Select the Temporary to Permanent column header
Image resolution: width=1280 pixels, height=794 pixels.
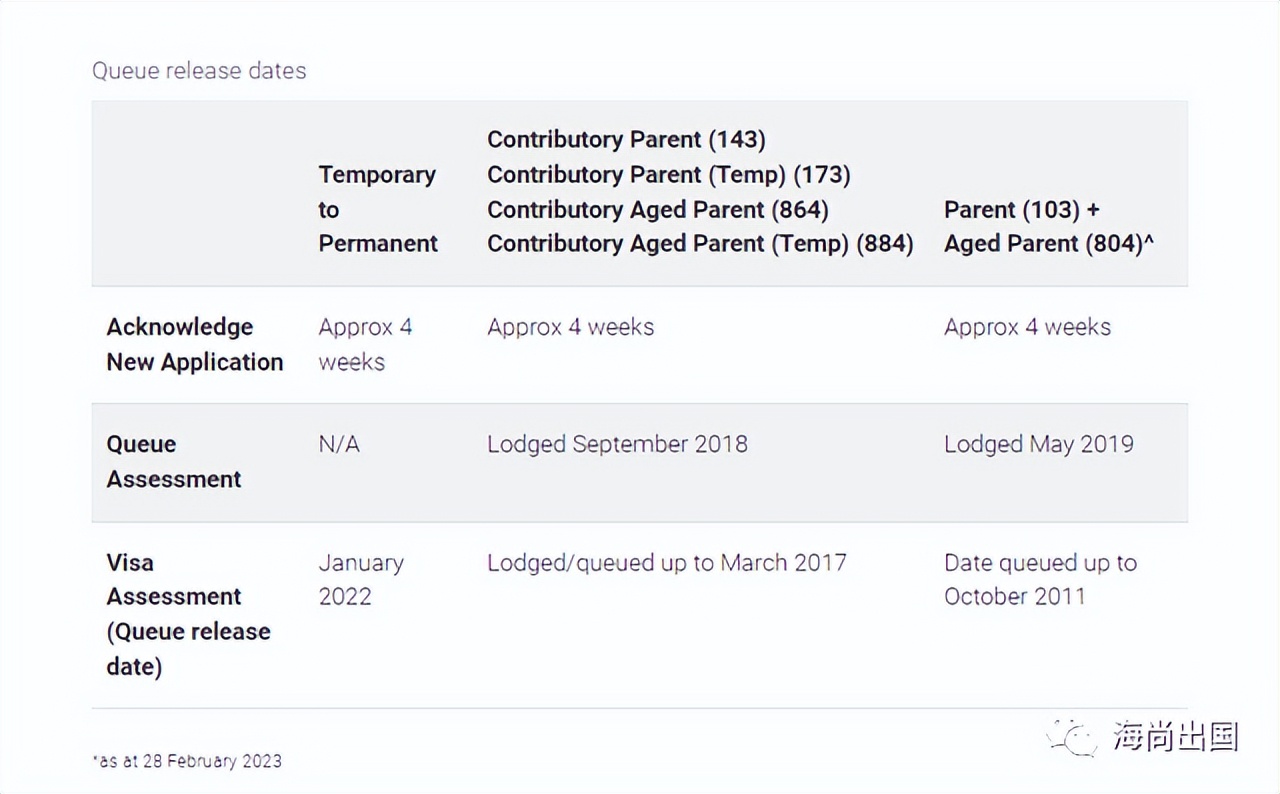[x=378, y=209]
